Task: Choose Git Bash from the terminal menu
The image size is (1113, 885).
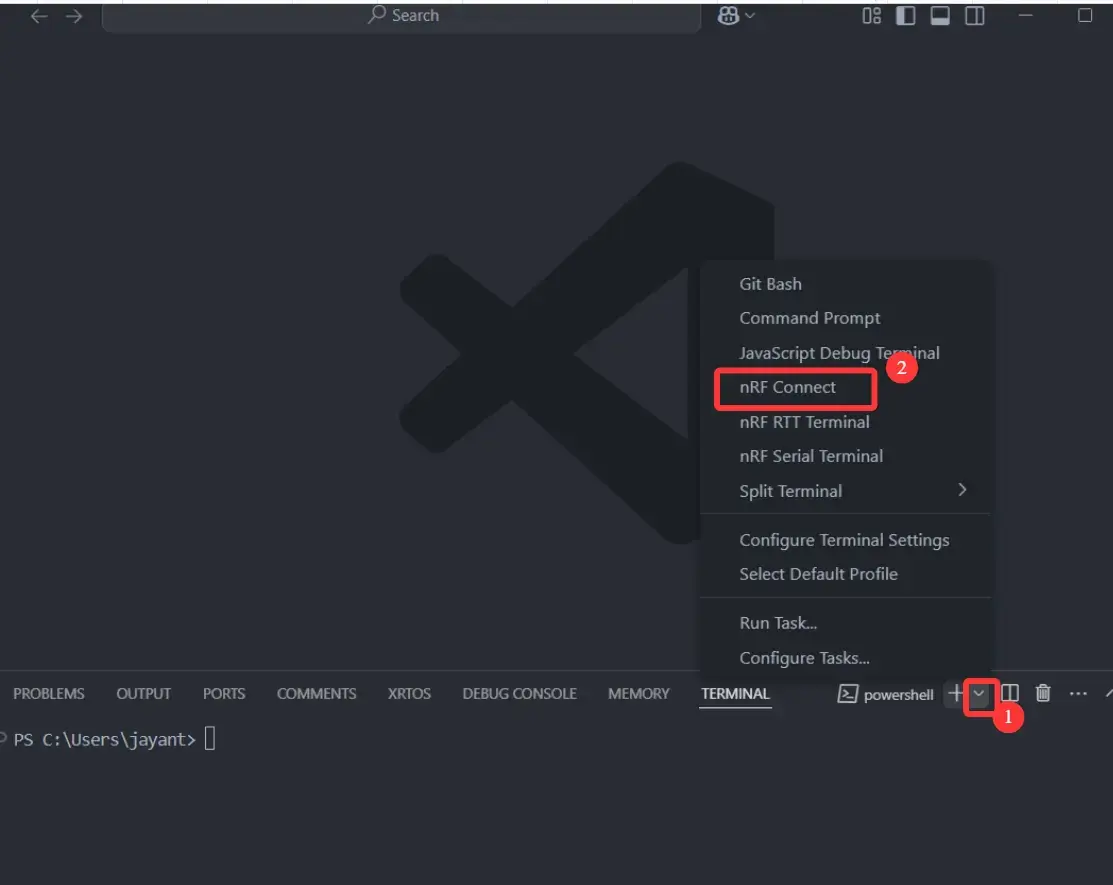Action: coord(845,284)
